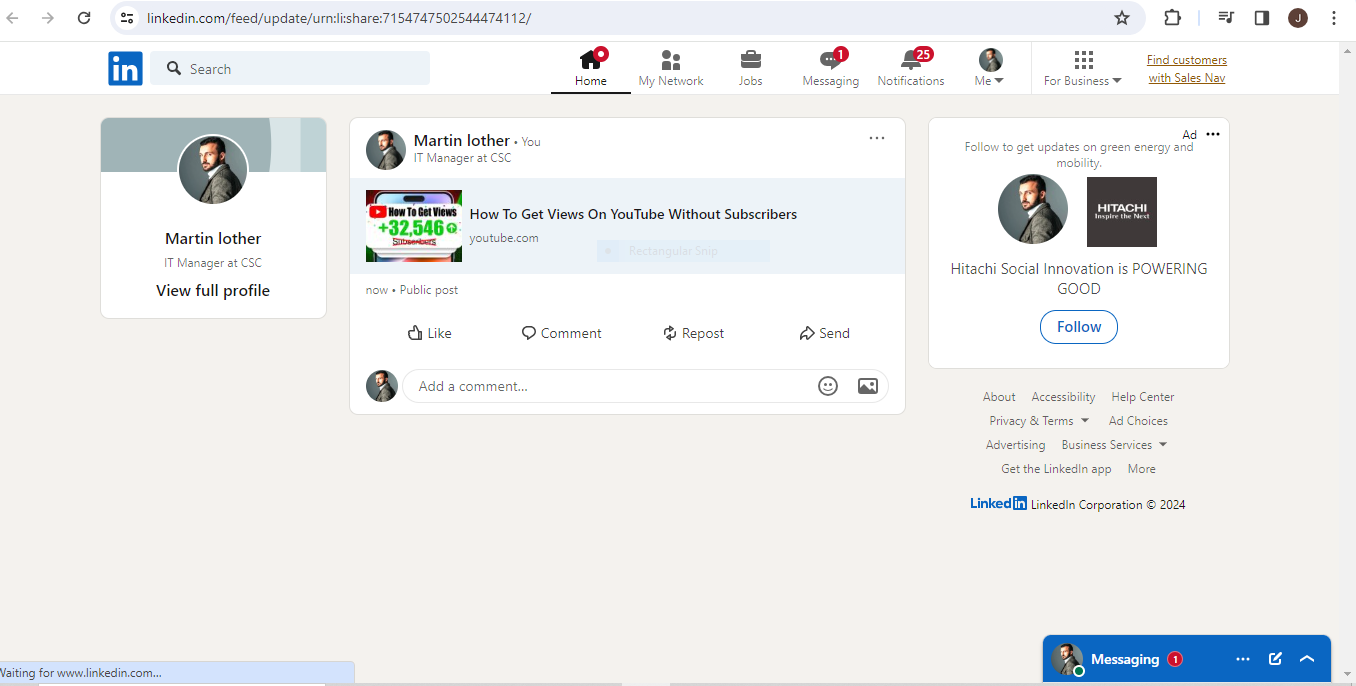
Task: Open the browser Extensions puzzle icon
Action: 1173,18
